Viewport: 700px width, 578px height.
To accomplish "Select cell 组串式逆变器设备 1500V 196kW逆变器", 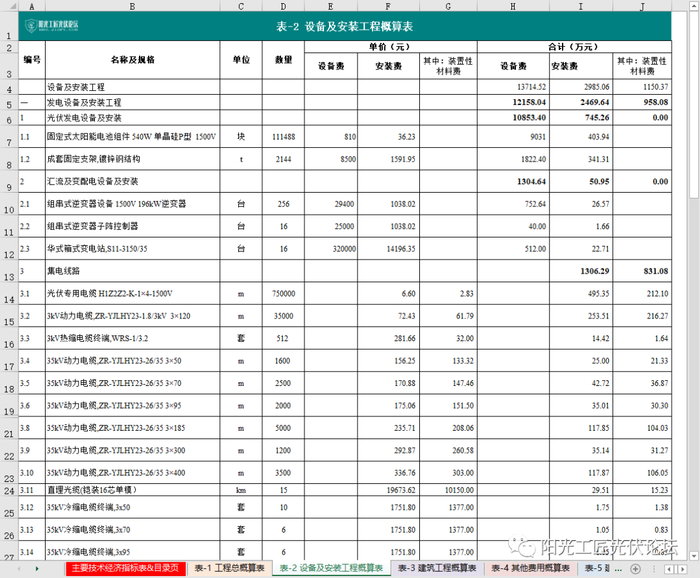I will pos(132,204).
